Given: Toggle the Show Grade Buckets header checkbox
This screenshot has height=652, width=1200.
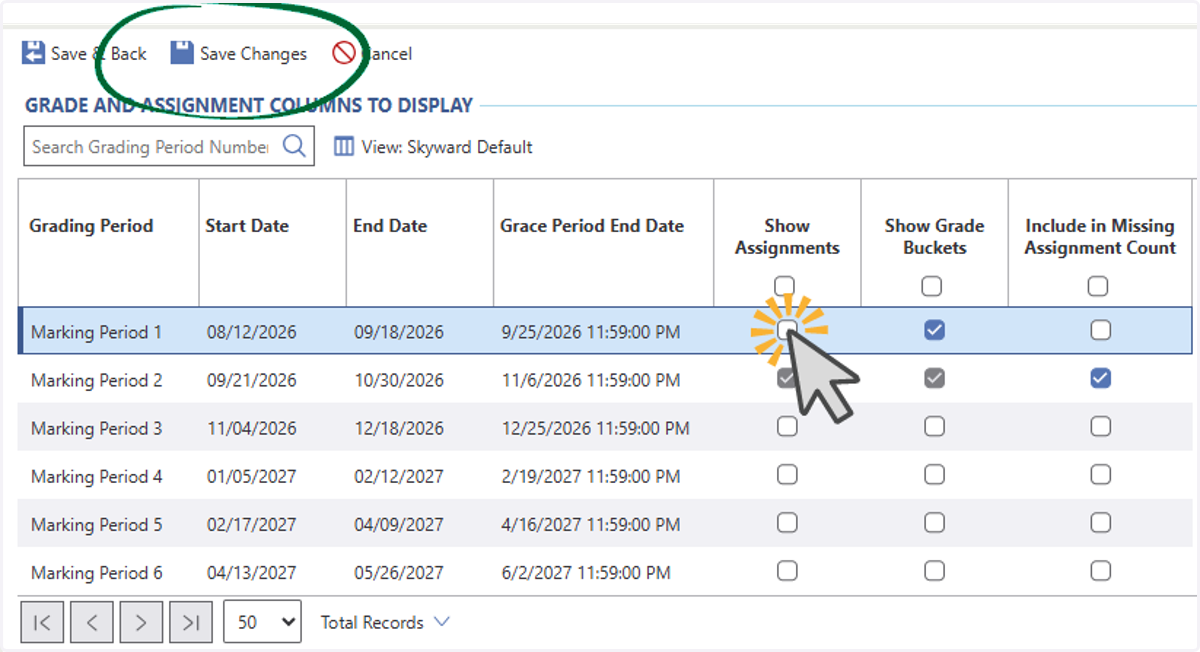Looking at the screenshot, I should pos(932,287).
